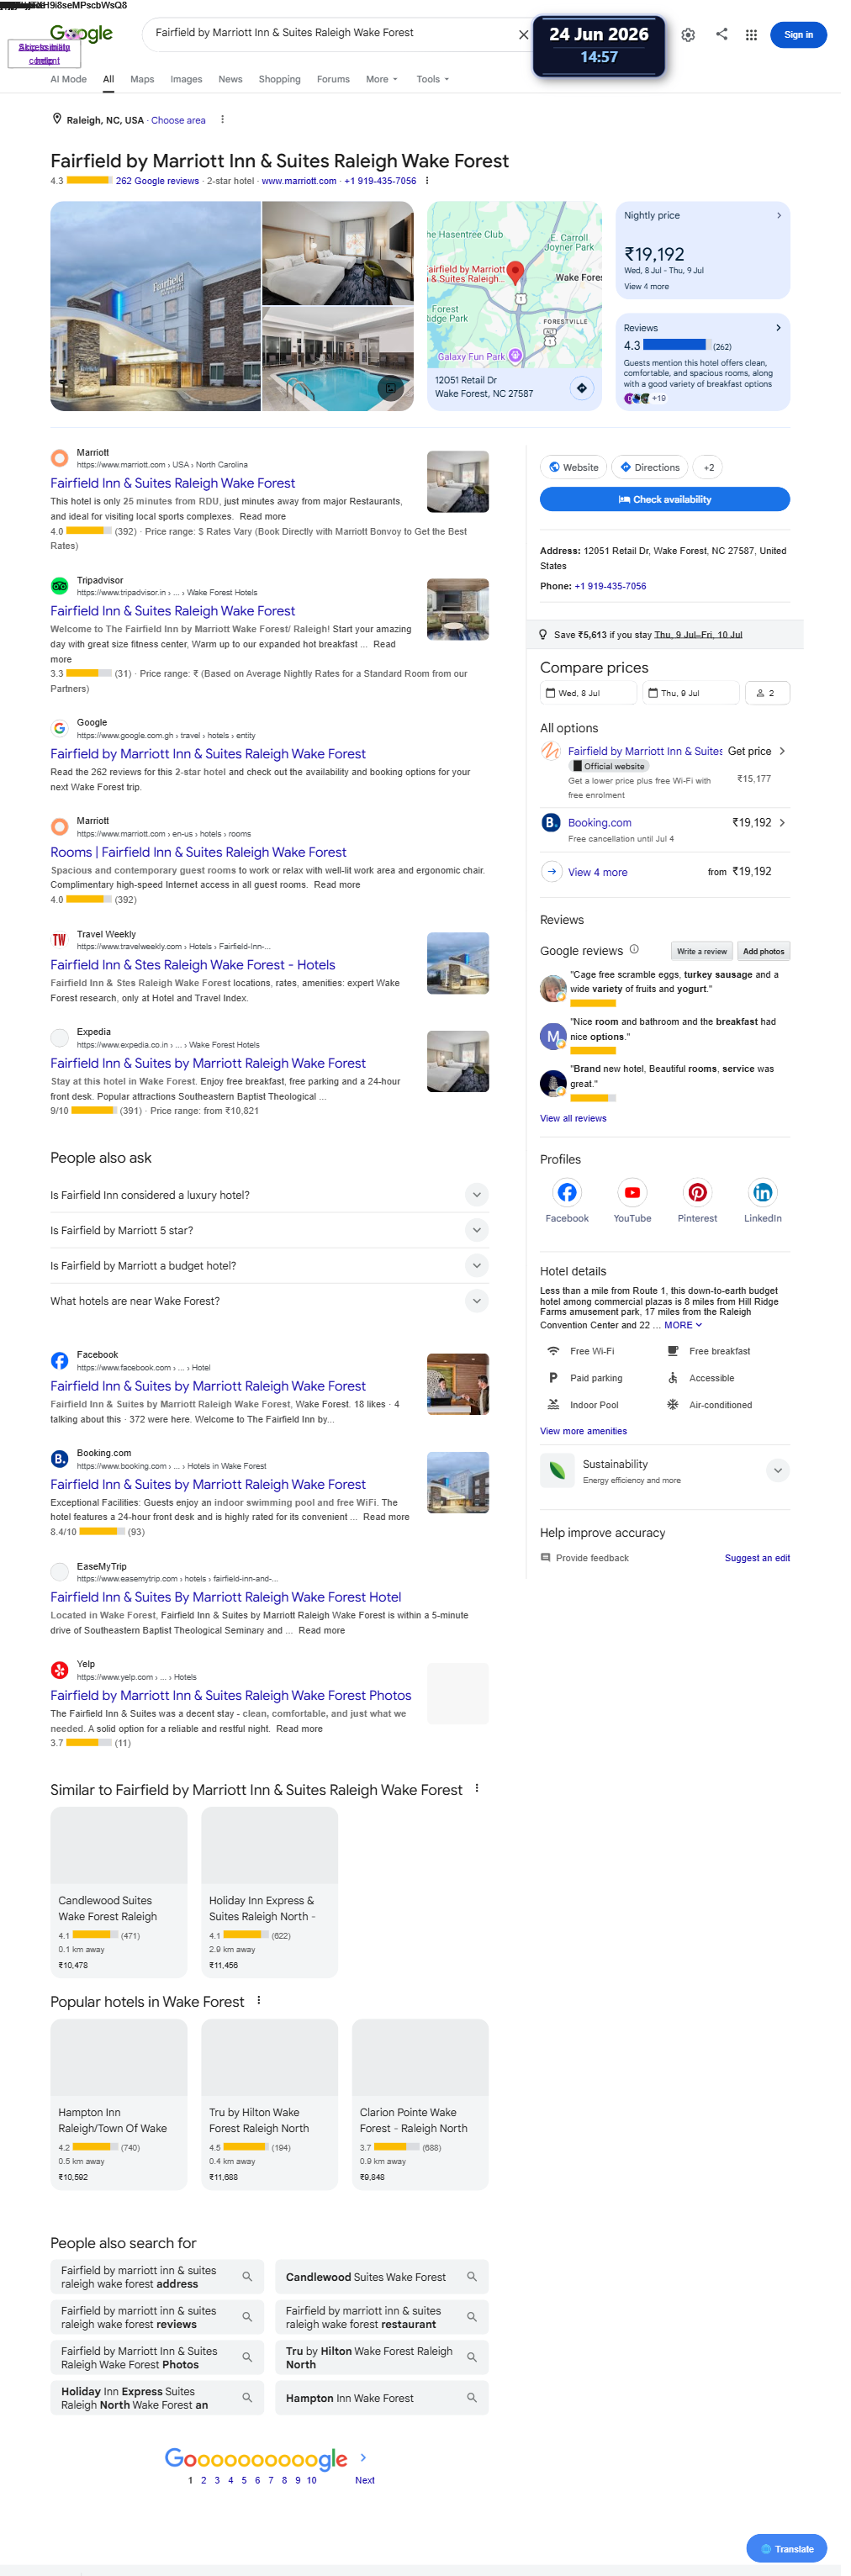Click the info icon beside Google reviews
The image size is (851, 2576).
634,950
